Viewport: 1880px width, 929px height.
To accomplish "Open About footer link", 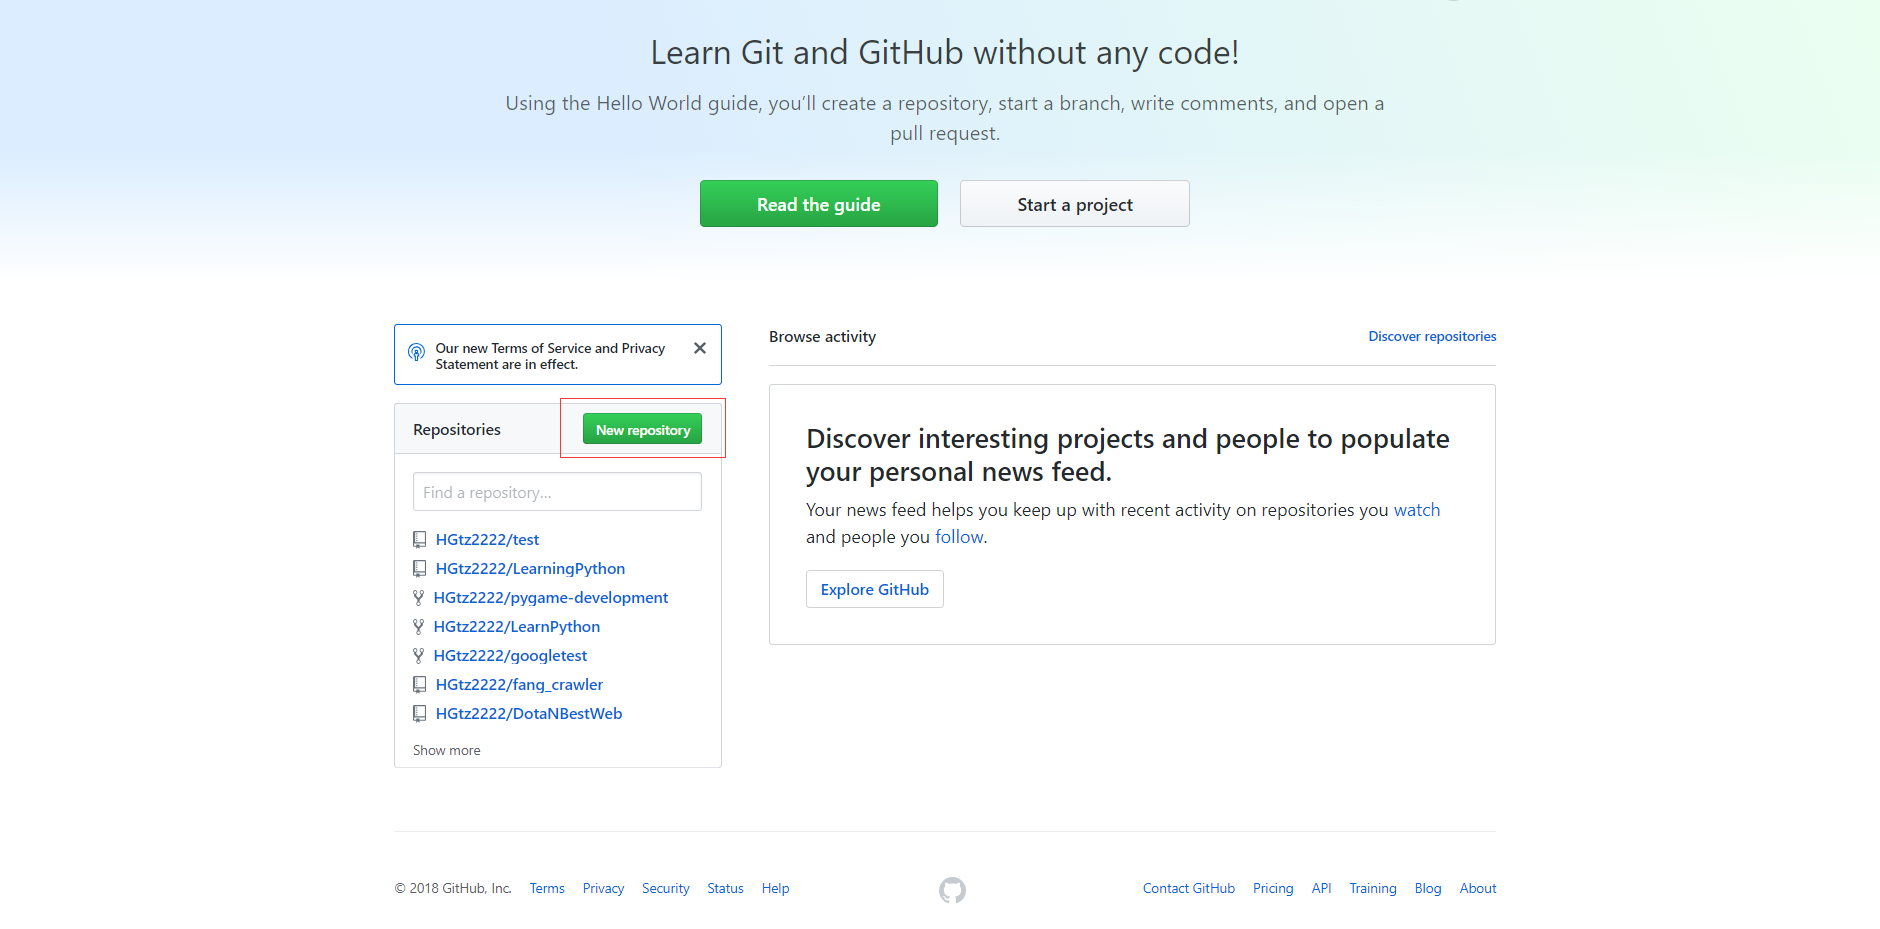I will point(1478,889).
